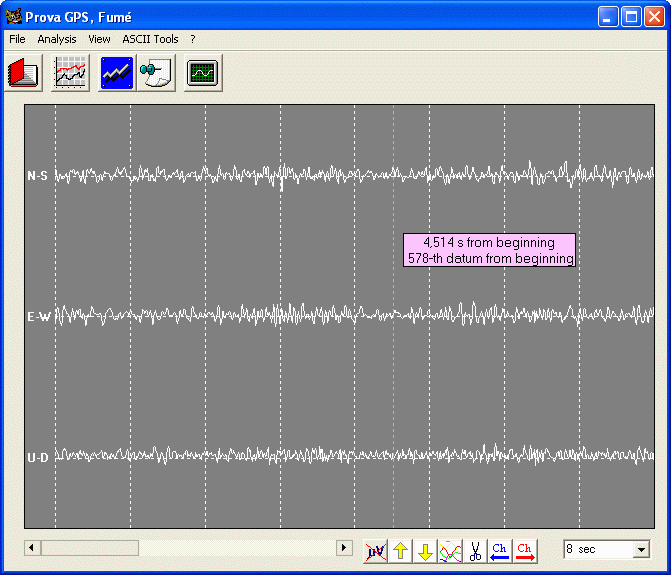The image size is (672, 576).
Task: Toggle the multicolored overlapping traces button
Action: pyautogui.click(x=450, y=550)
